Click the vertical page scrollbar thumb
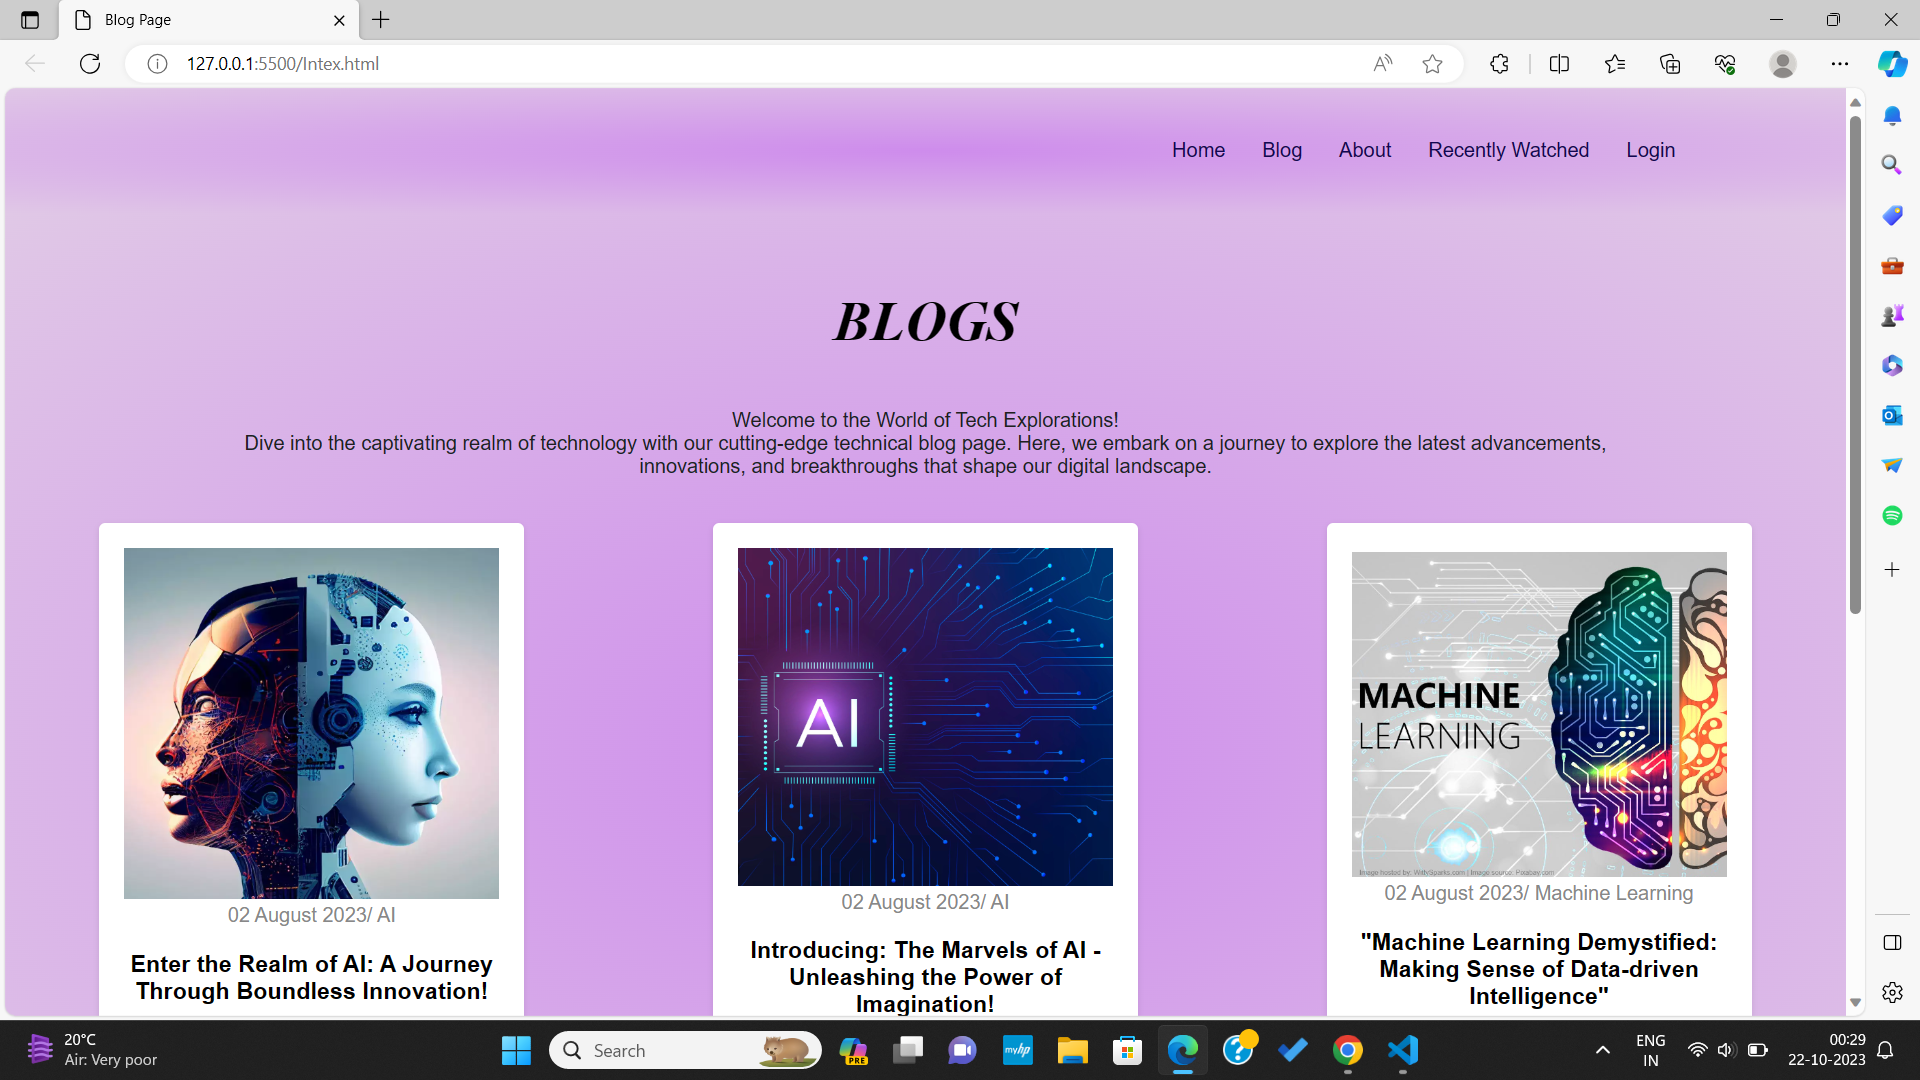1920x1080 pixels. pos(1855,360)
